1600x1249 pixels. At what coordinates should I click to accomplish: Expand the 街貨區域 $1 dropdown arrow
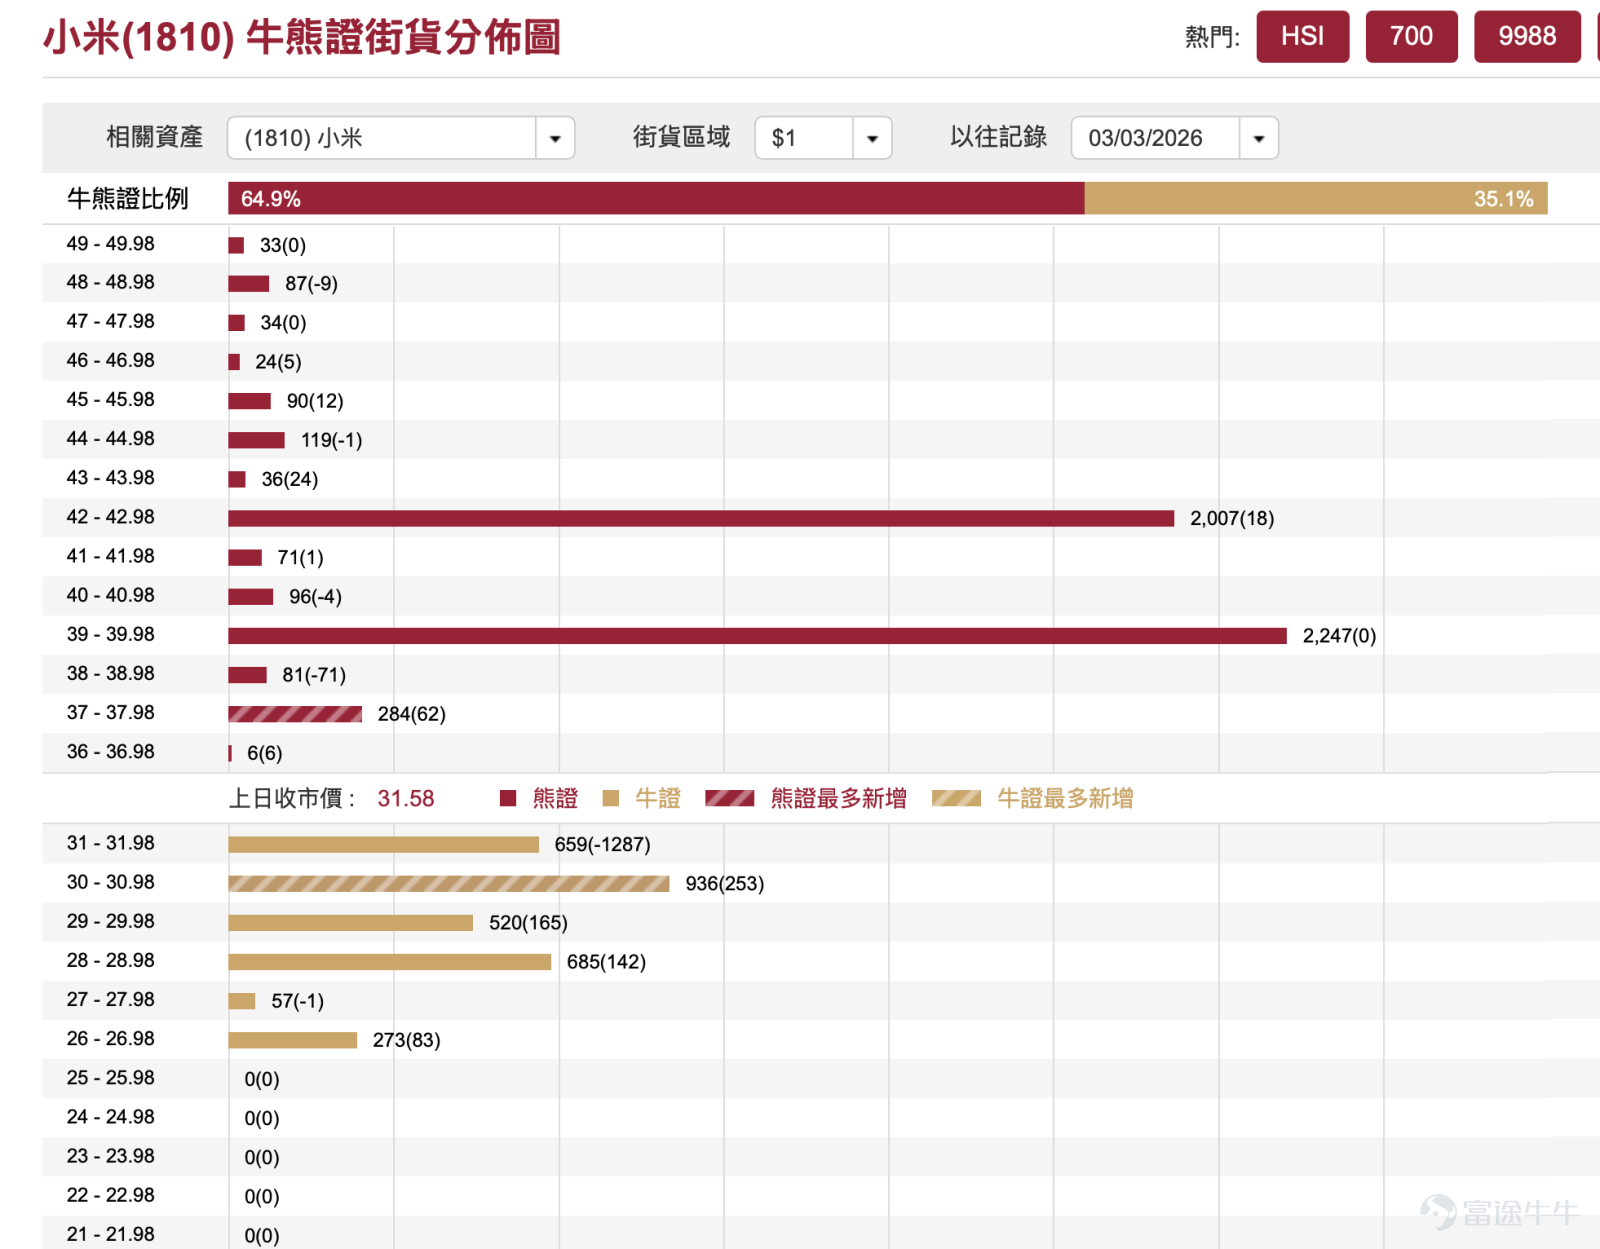coord(872,138)
